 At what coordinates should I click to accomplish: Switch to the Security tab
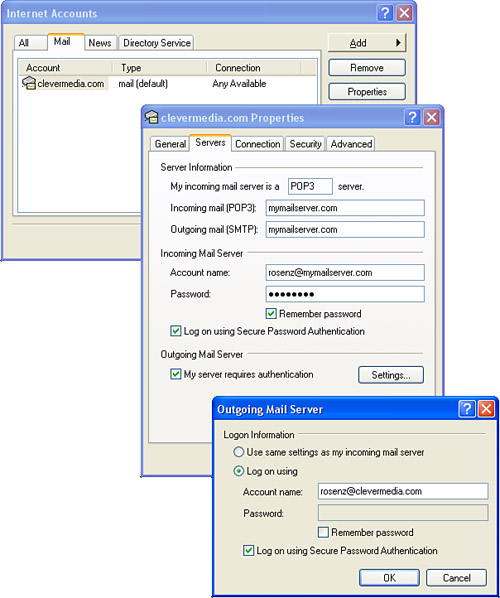pyautogui.click(x=305, y=144)
